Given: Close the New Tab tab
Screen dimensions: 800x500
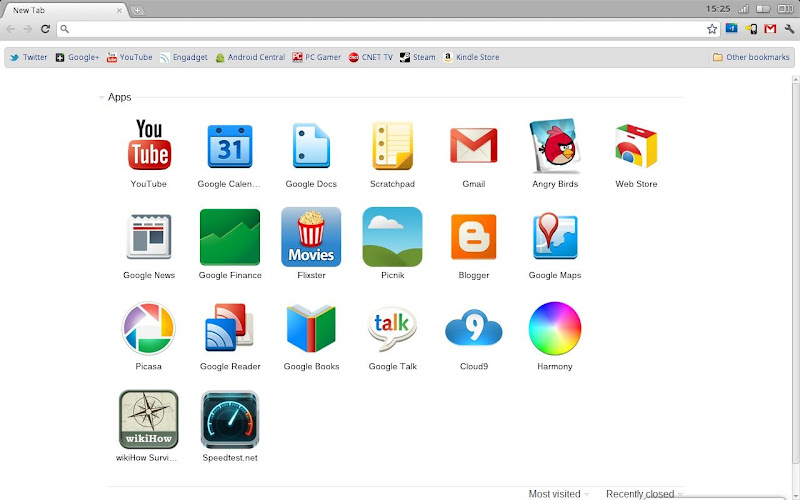Looking at the screenshot, I should tap(119, 10).
